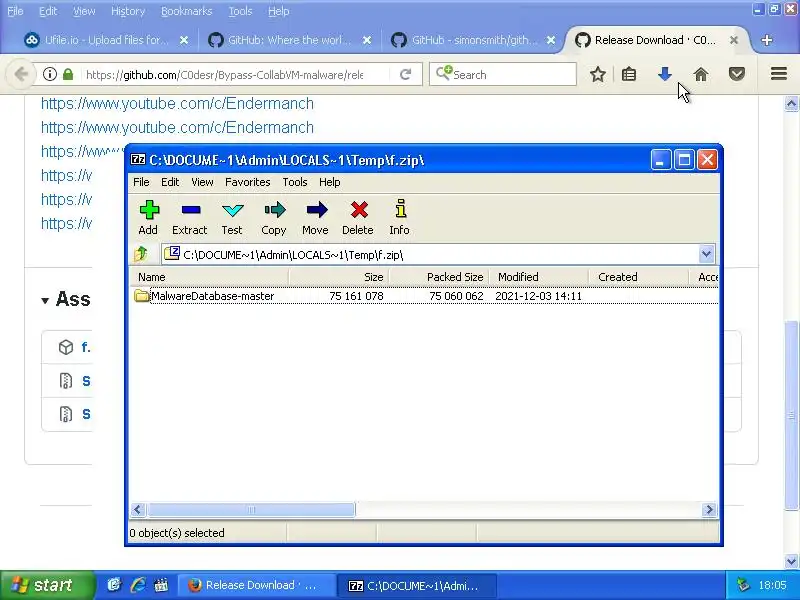Open the 7-Zip Tools menu
This screenshot has height=600, width=800.
click(x=295, y=182)
